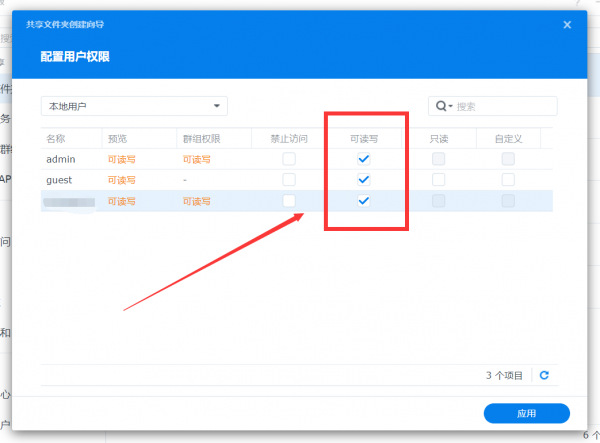Screen dimensions: 600x443
Task: Click the 群组权限 column header
Action: click(x=214, y=138)
